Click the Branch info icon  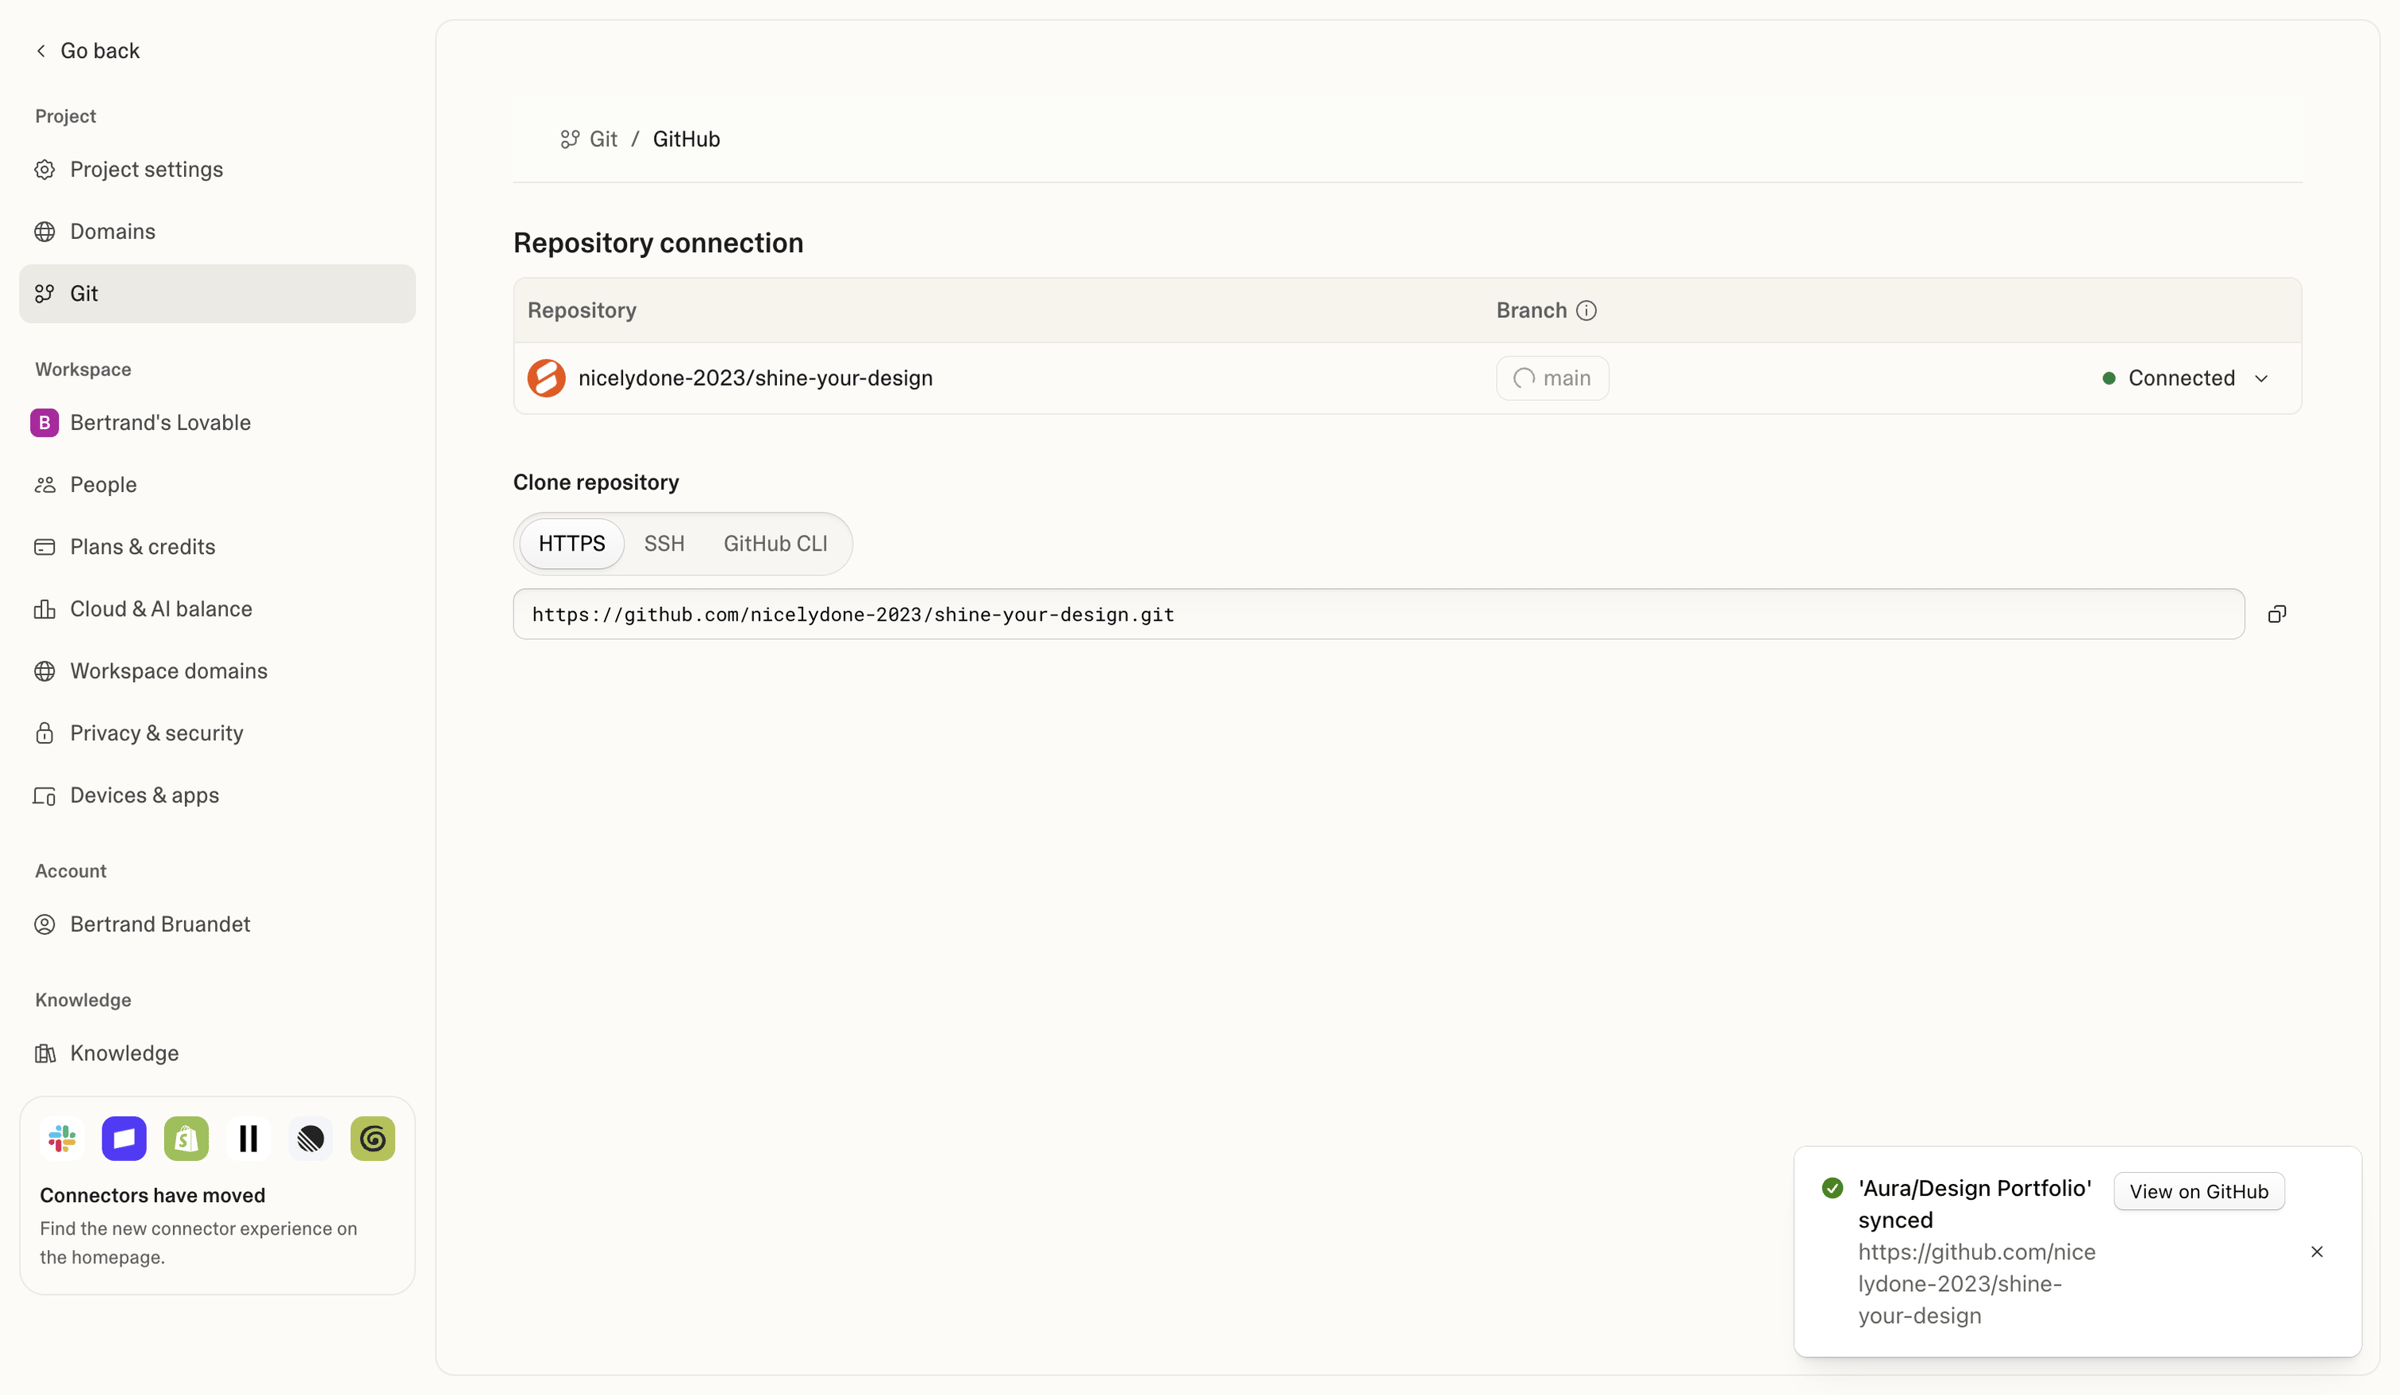tap(1587, 311)
